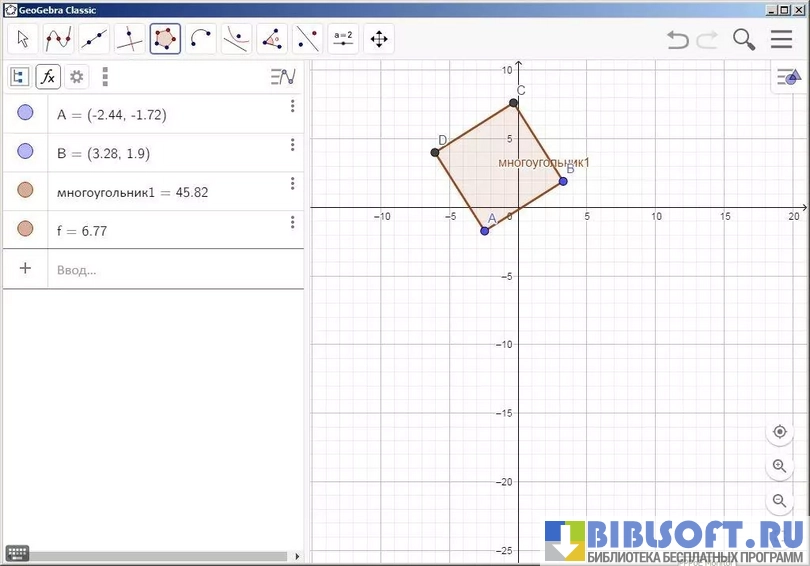Screen dimensions: 810x566
Task: Switch to the Algebra view tab
Action: pyautogui.click(x=19, y=76)
